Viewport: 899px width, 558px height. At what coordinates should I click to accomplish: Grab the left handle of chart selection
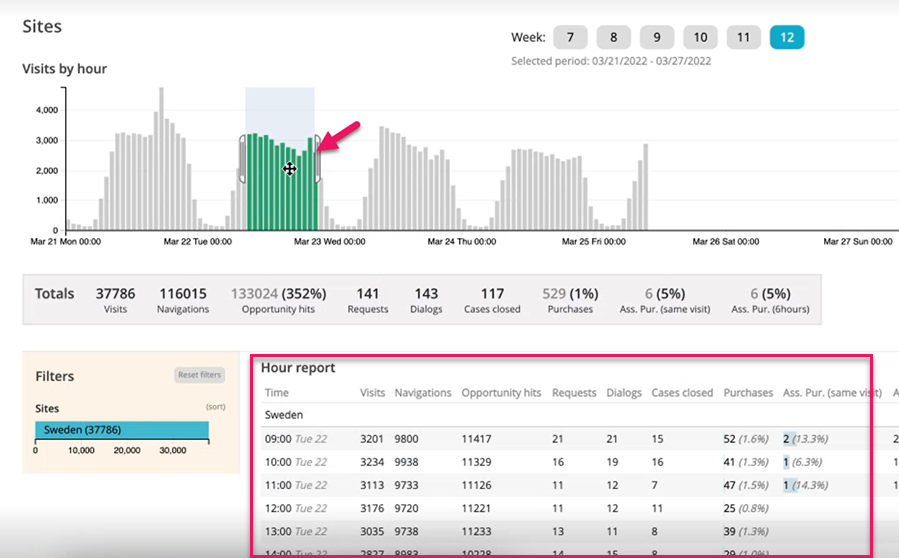[x=242, y=160]
